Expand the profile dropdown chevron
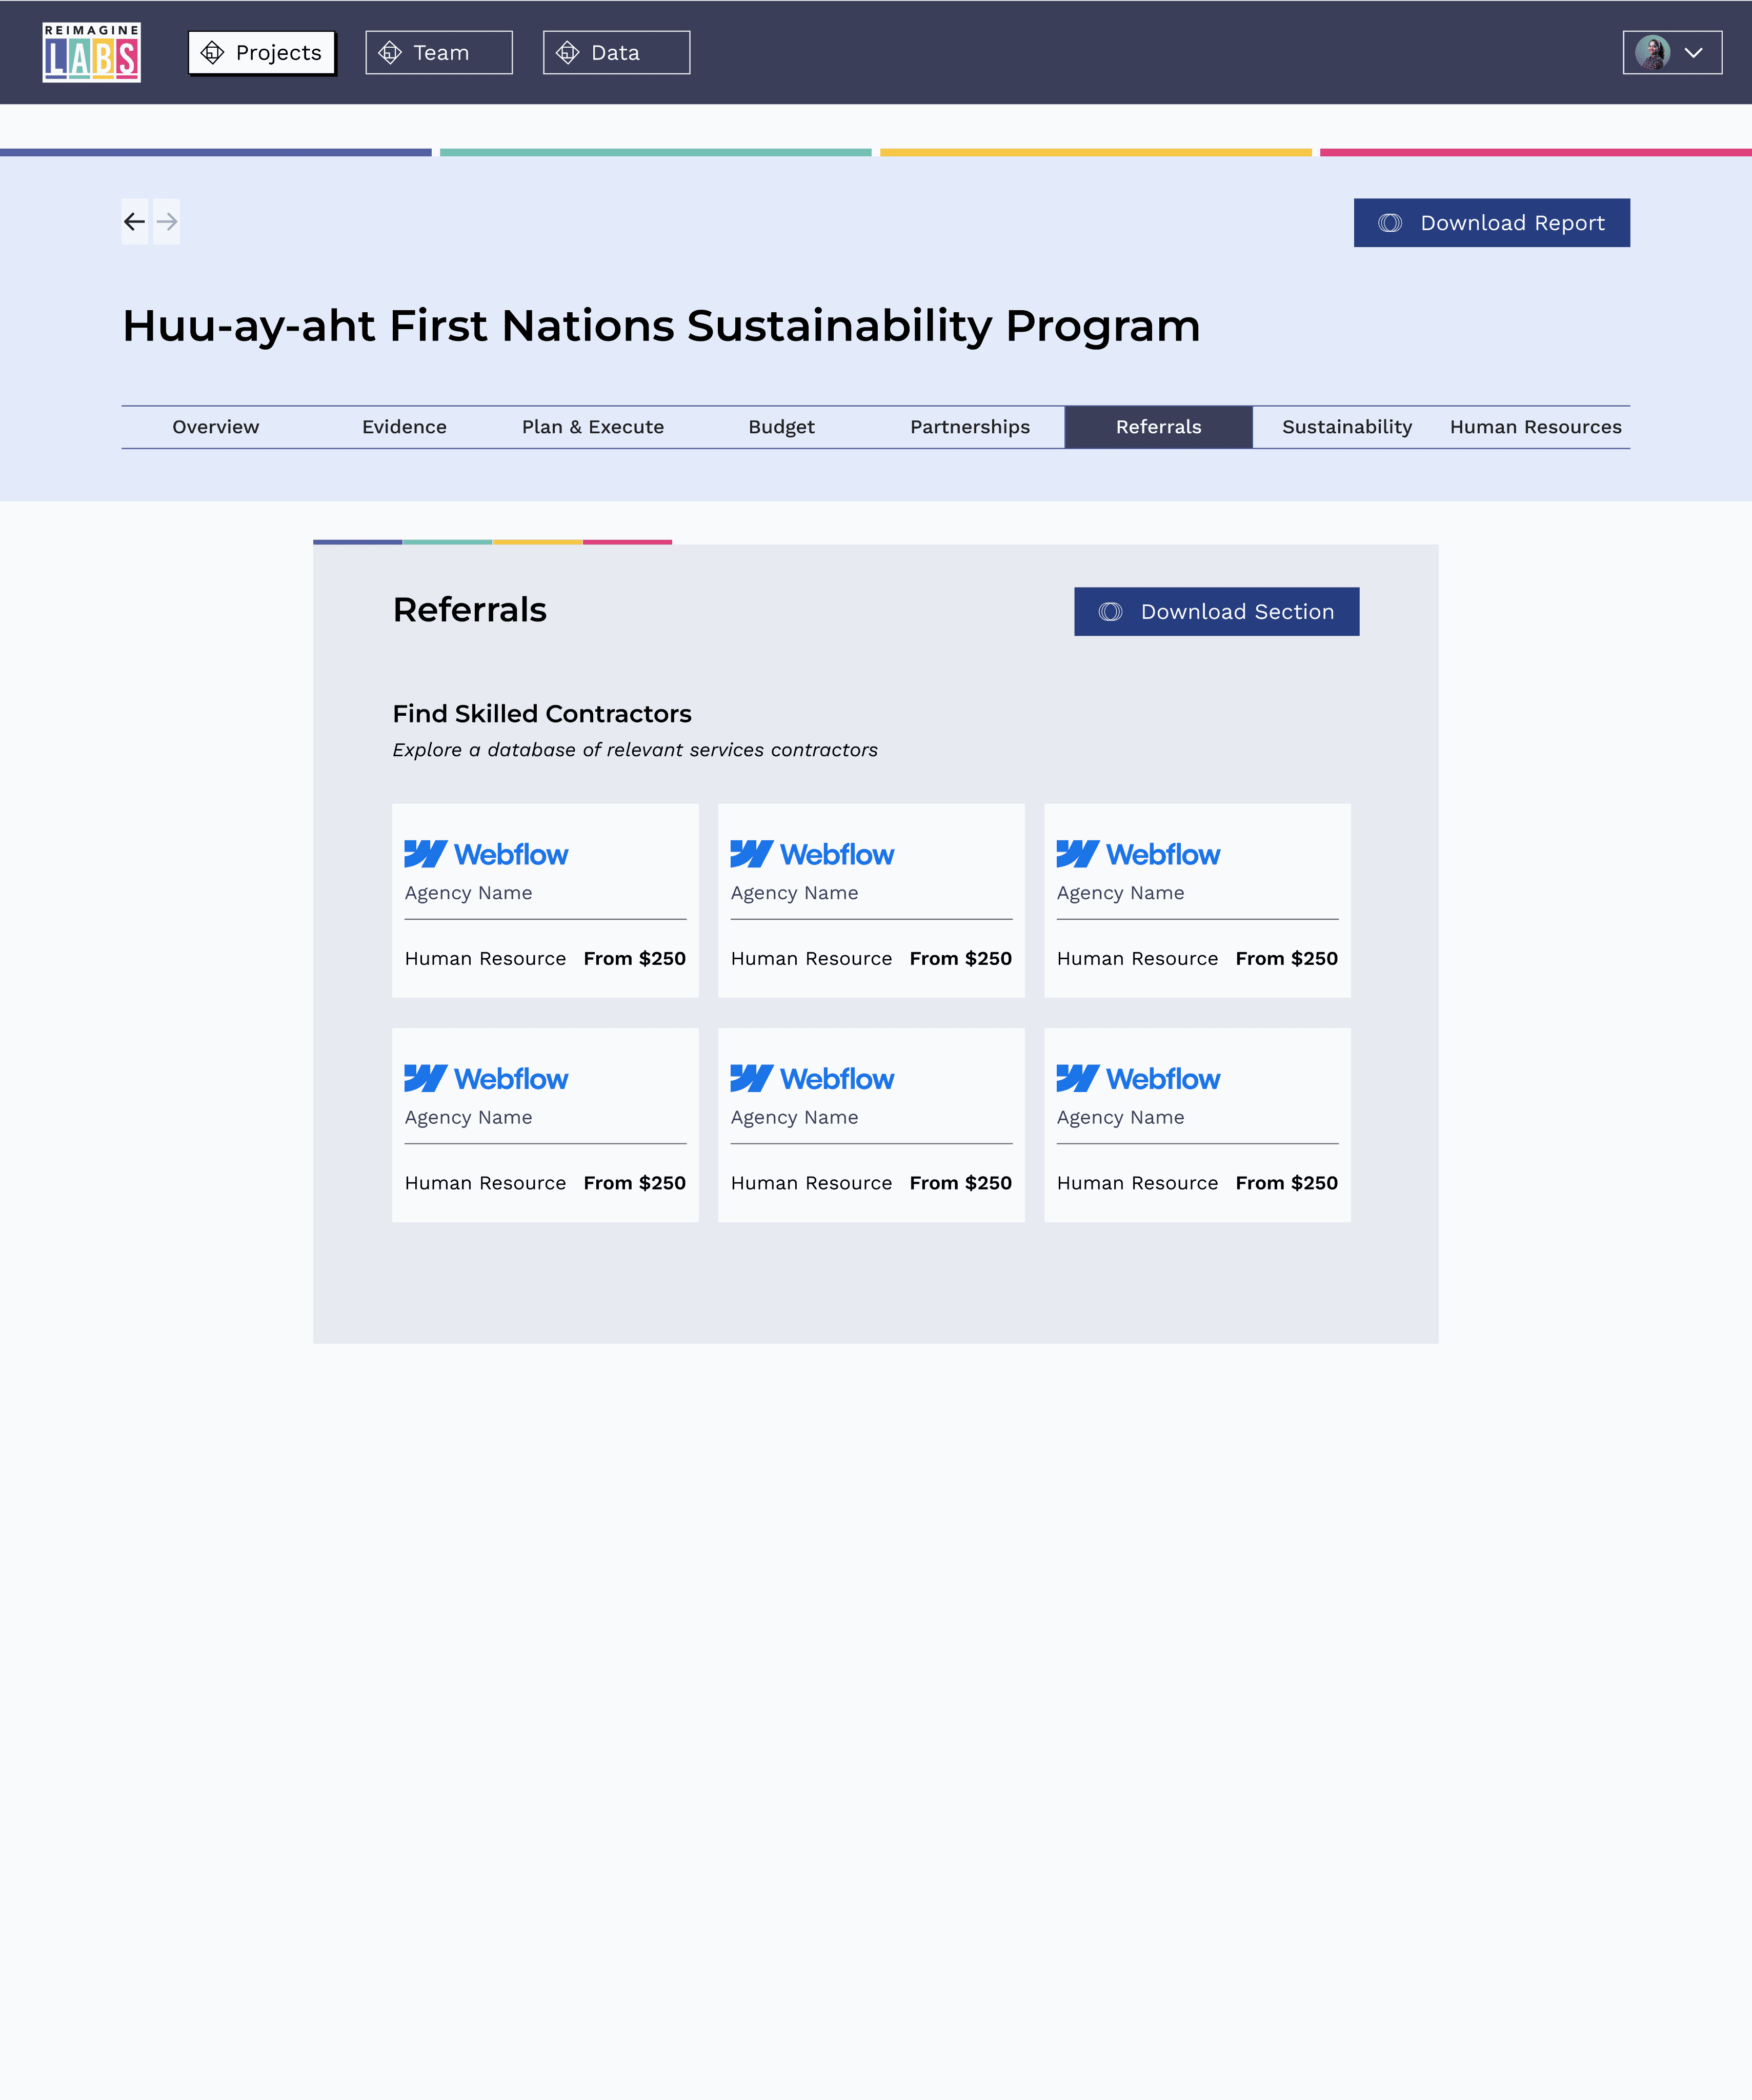This screenshot has height=2100, width=1752. pos(1693,53)
